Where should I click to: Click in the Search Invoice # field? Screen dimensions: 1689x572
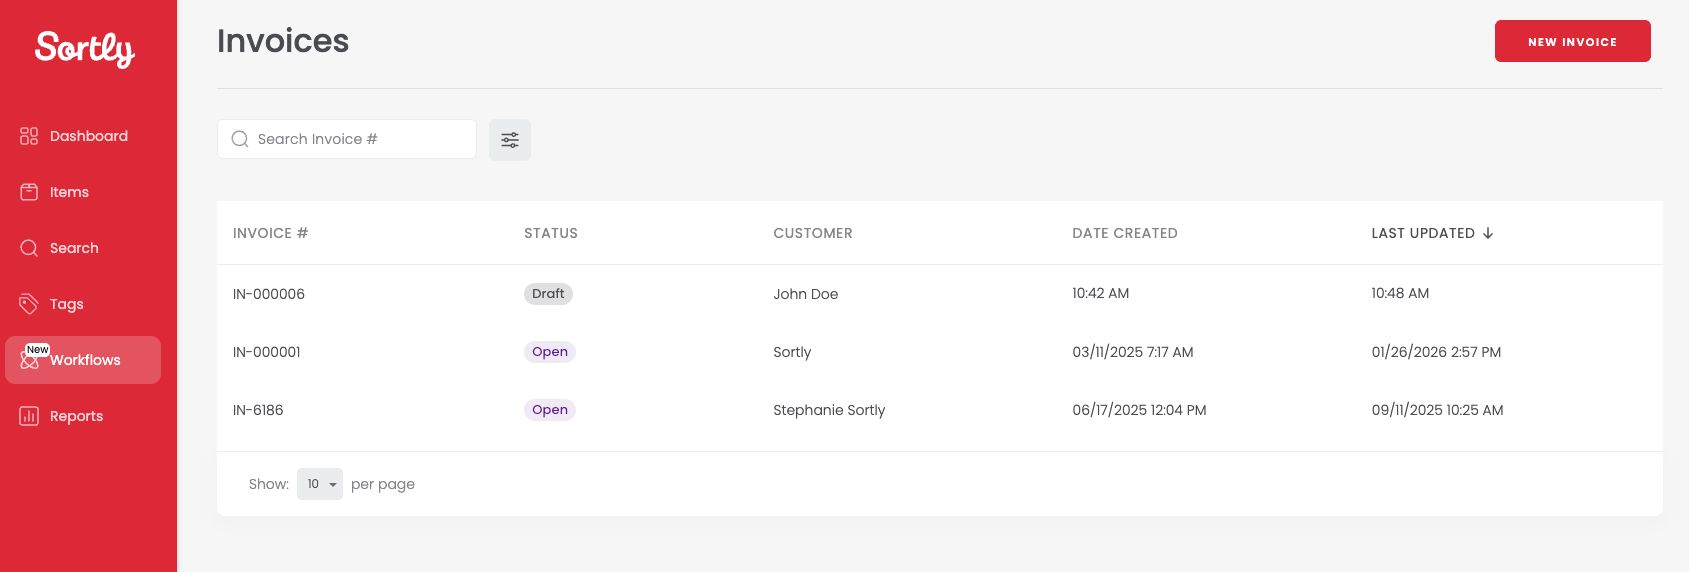360,139
